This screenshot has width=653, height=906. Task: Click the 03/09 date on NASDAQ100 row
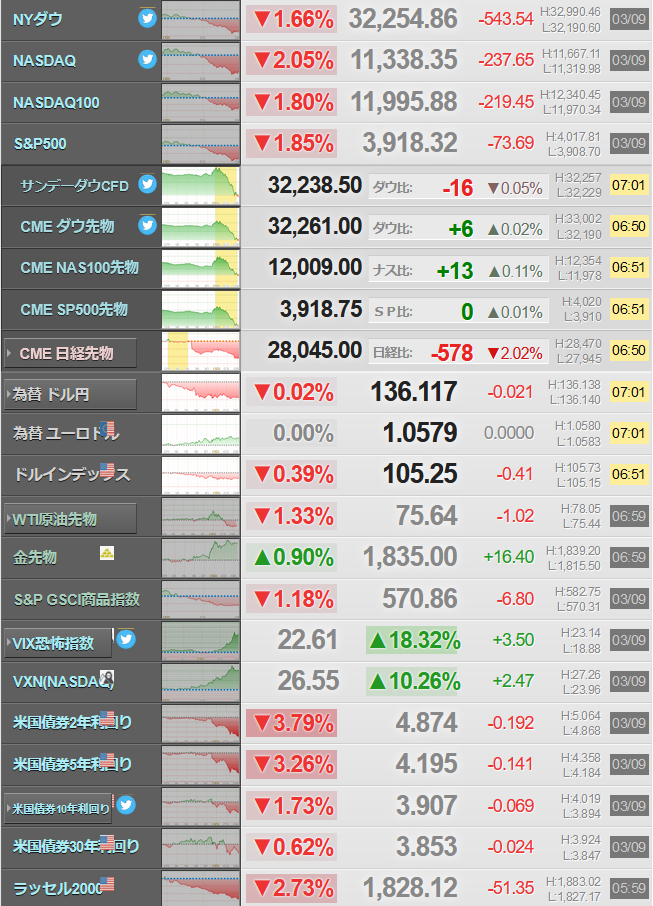(x=629, y=102)
